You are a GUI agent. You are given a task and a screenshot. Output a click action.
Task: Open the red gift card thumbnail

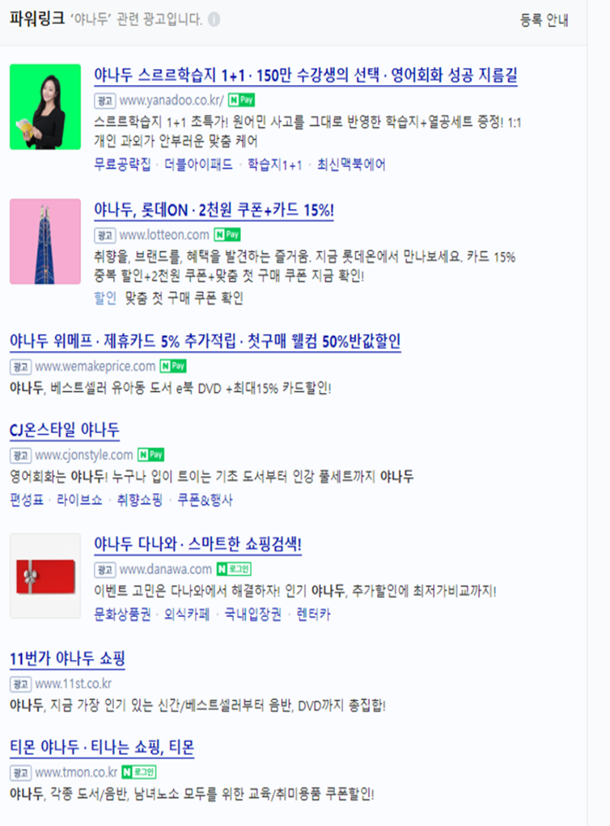(45, 576)
